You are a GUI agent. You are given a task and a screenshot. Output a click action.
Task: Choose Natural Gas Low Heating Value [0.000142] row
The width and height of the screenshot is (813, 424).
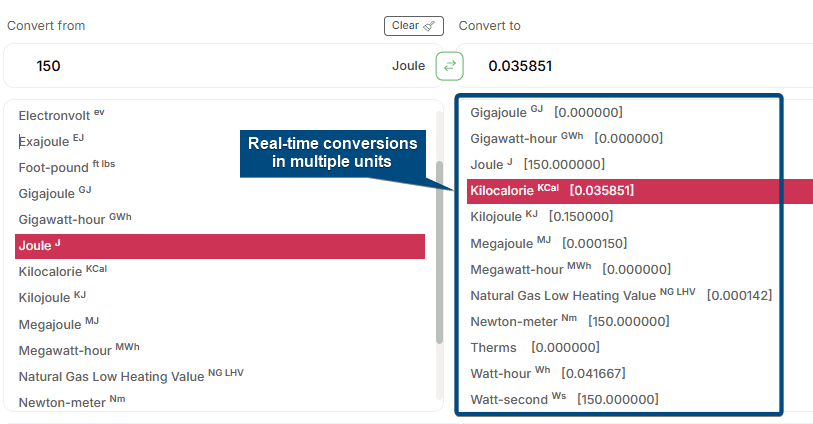tap(621, 295)
